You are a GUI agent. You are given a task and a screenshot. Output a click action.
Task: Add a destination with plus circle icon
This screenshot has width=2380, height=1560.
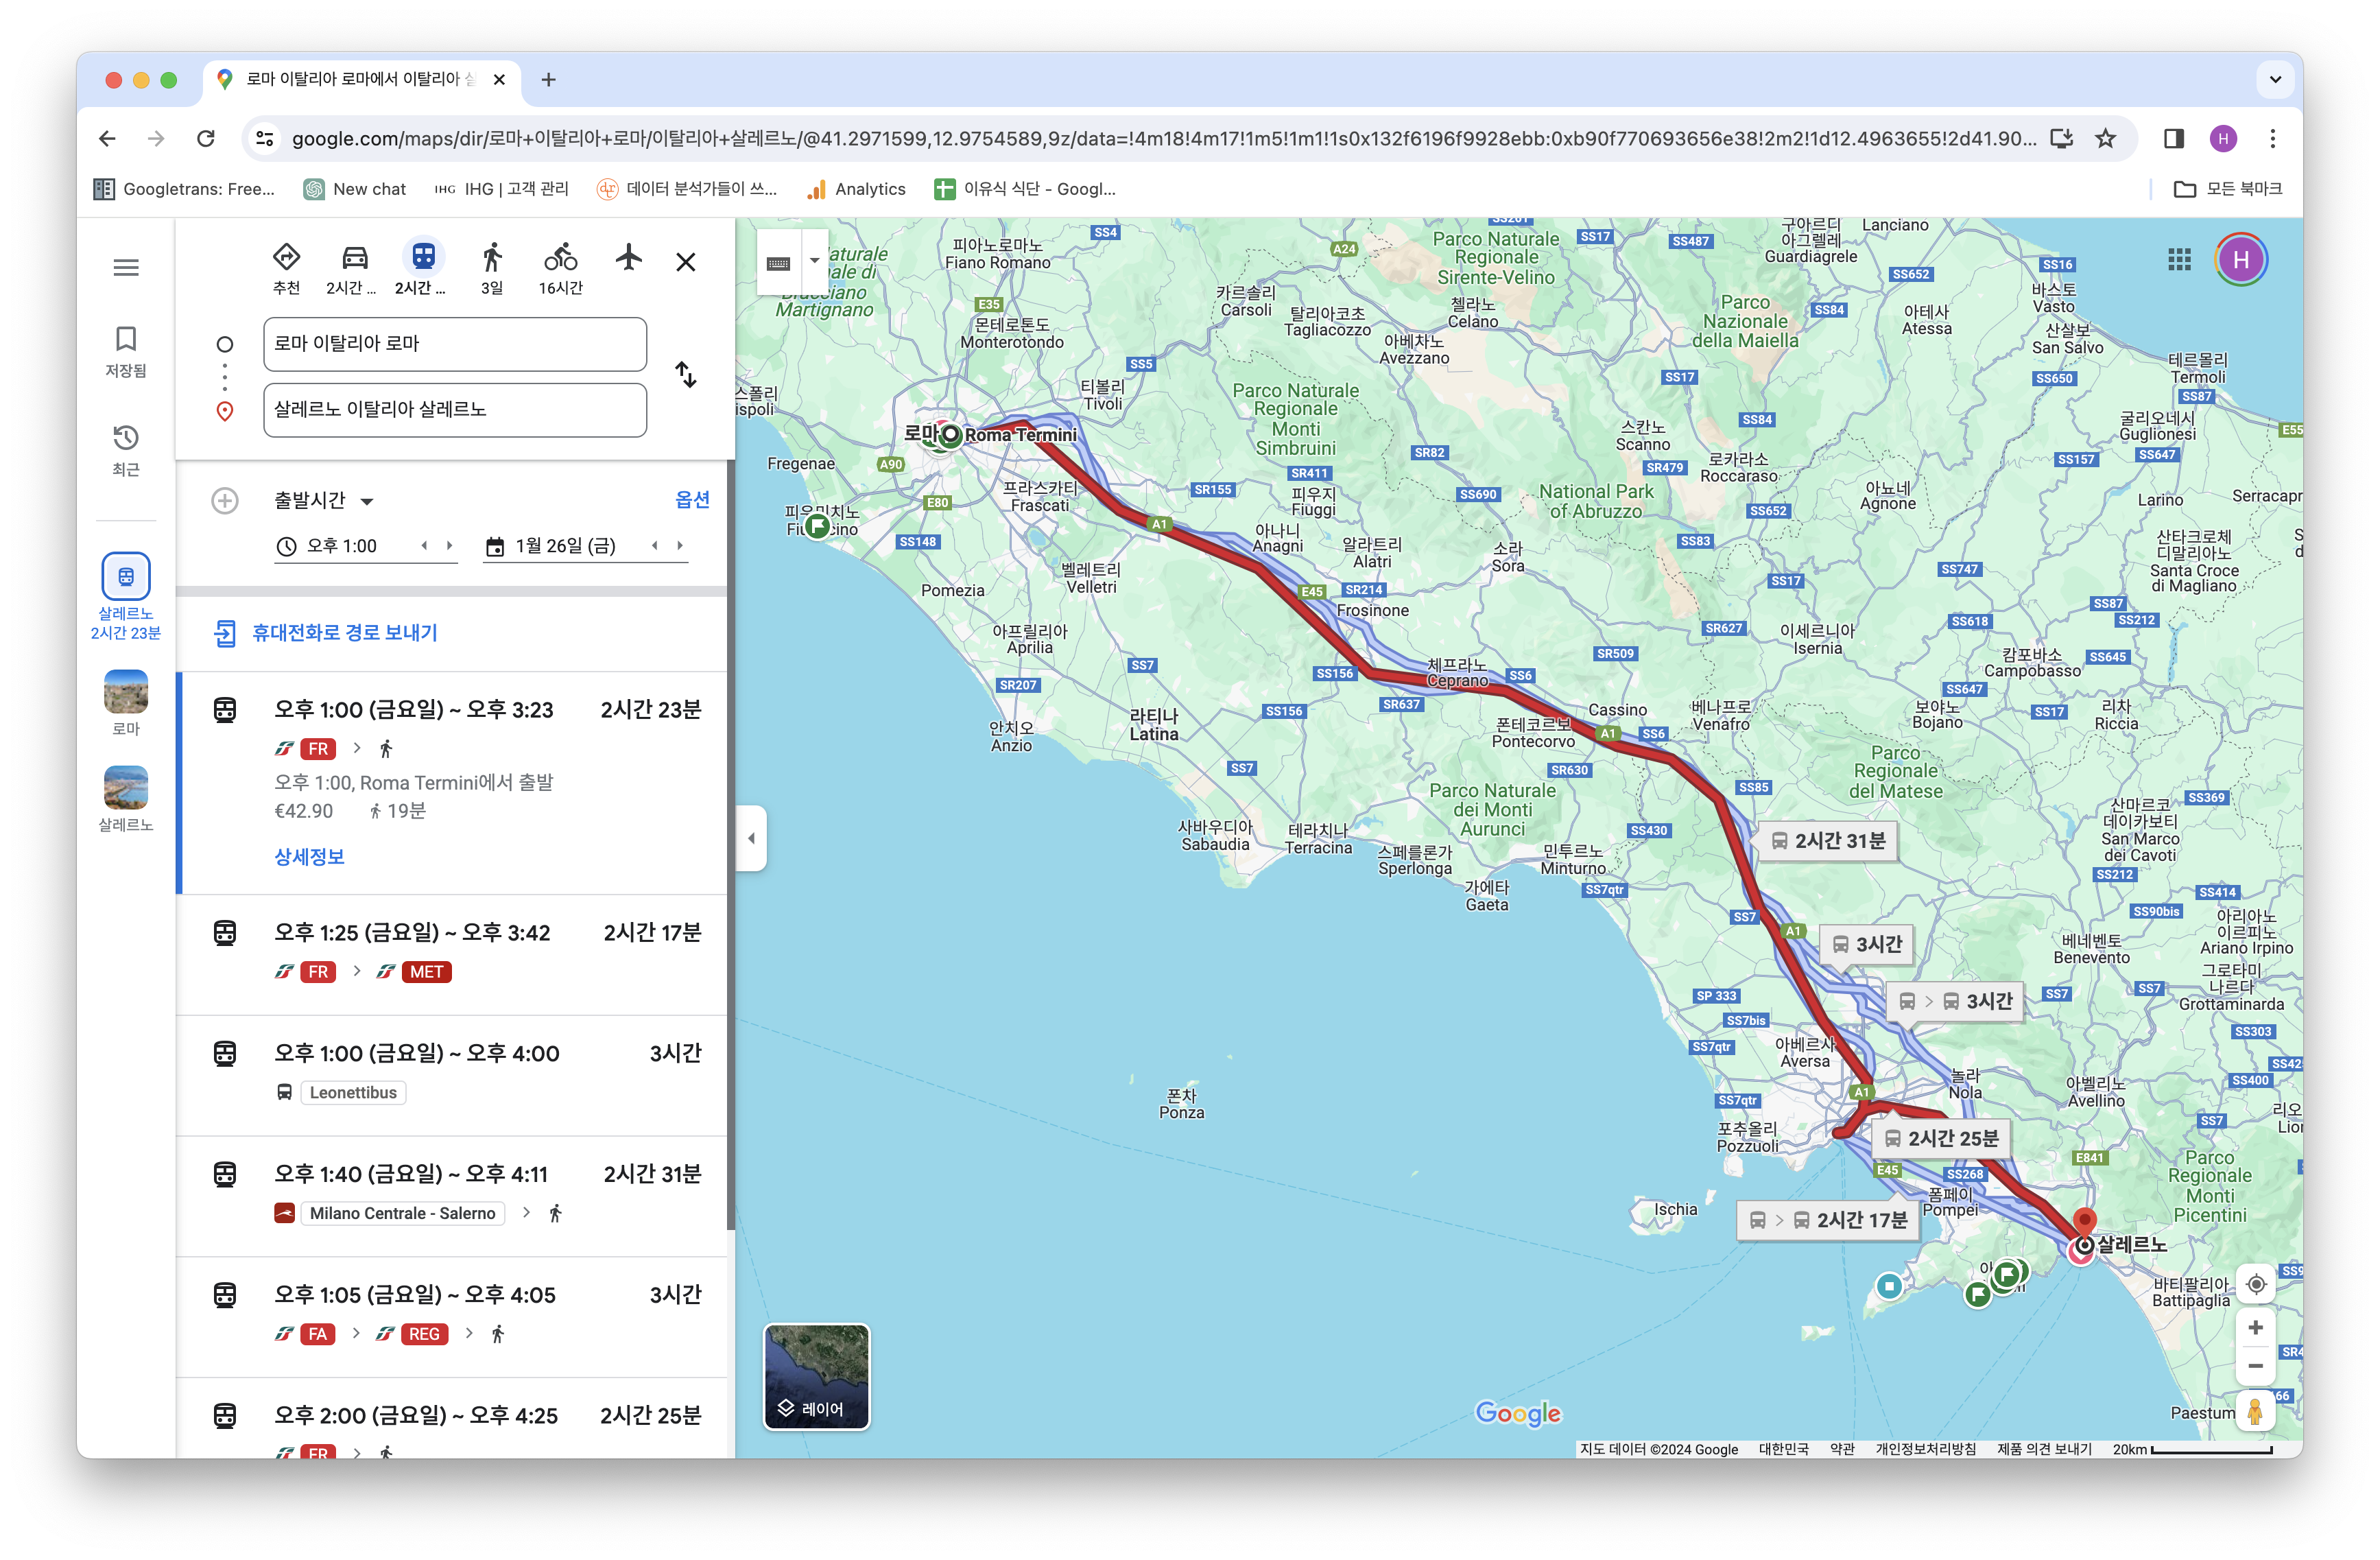[x=225, y=500]
